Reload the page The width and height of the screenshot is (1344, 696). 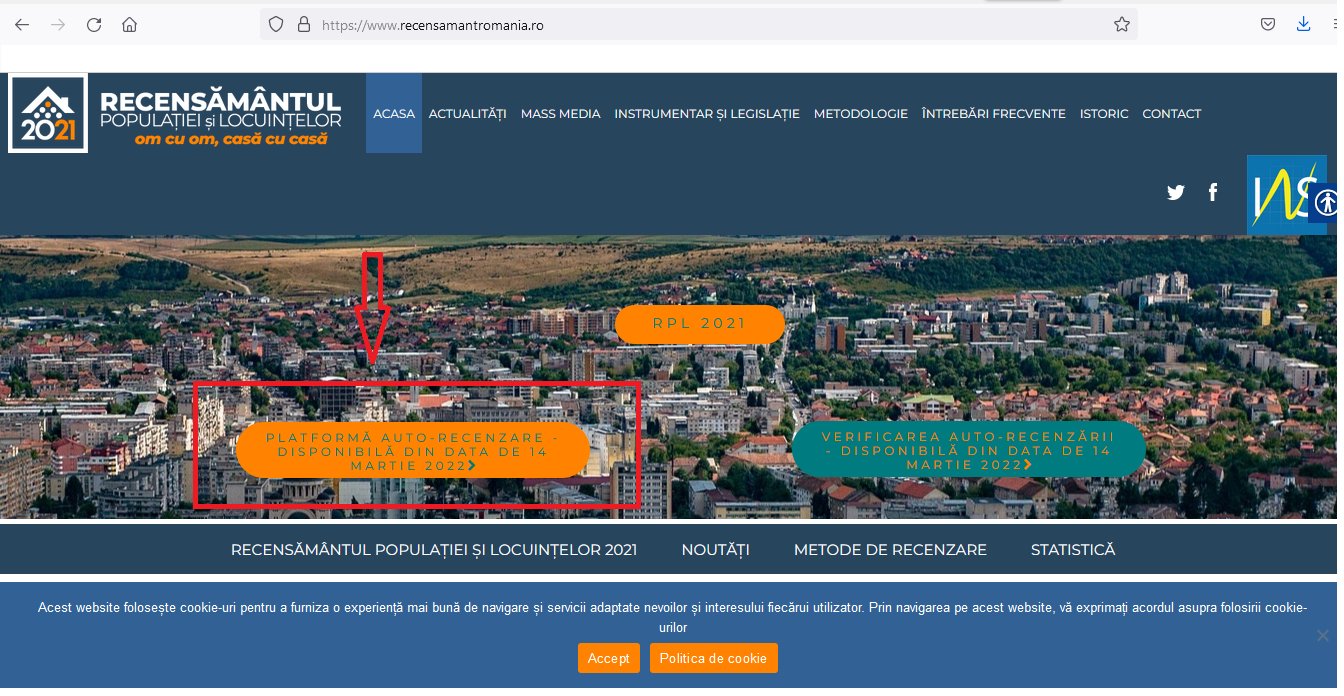tap(93, 24)
